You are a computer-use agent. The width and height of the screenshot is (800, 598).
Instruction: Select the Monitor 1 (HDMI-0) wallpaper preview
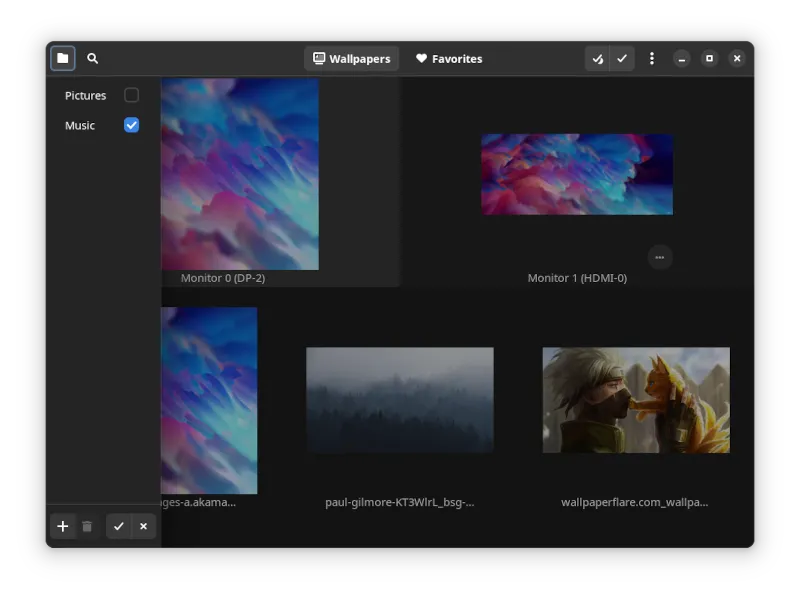coord(577,174)
